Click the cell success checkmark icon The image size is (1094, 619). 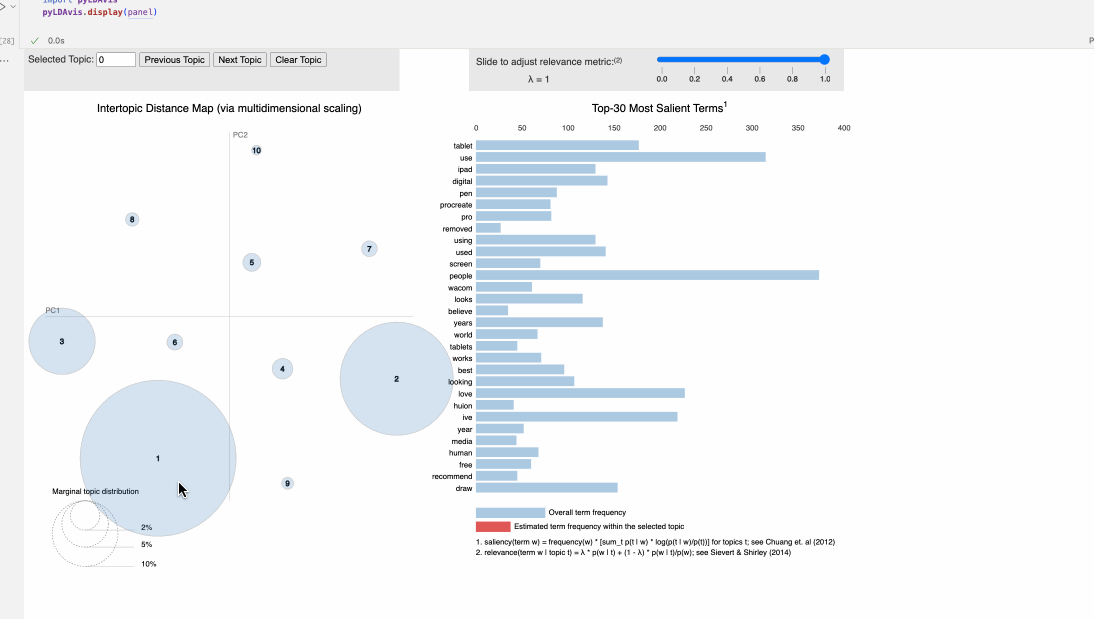coord(34,40)
